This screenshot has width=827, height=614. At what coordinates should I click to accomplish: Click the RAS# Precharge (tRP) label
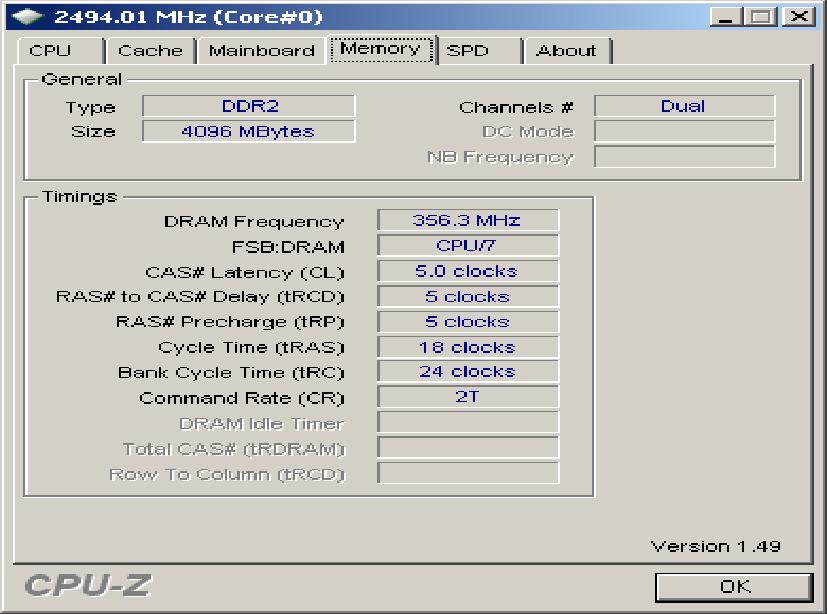[230, 322]
